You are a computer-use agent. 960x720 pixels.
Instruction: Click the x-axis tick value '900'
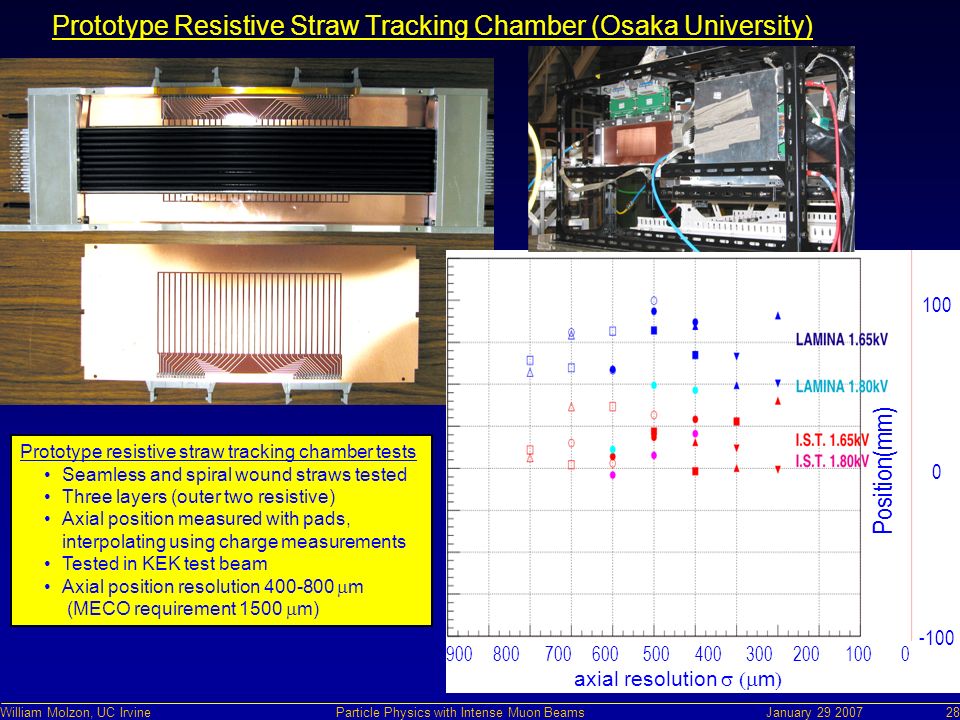[459, 654]
